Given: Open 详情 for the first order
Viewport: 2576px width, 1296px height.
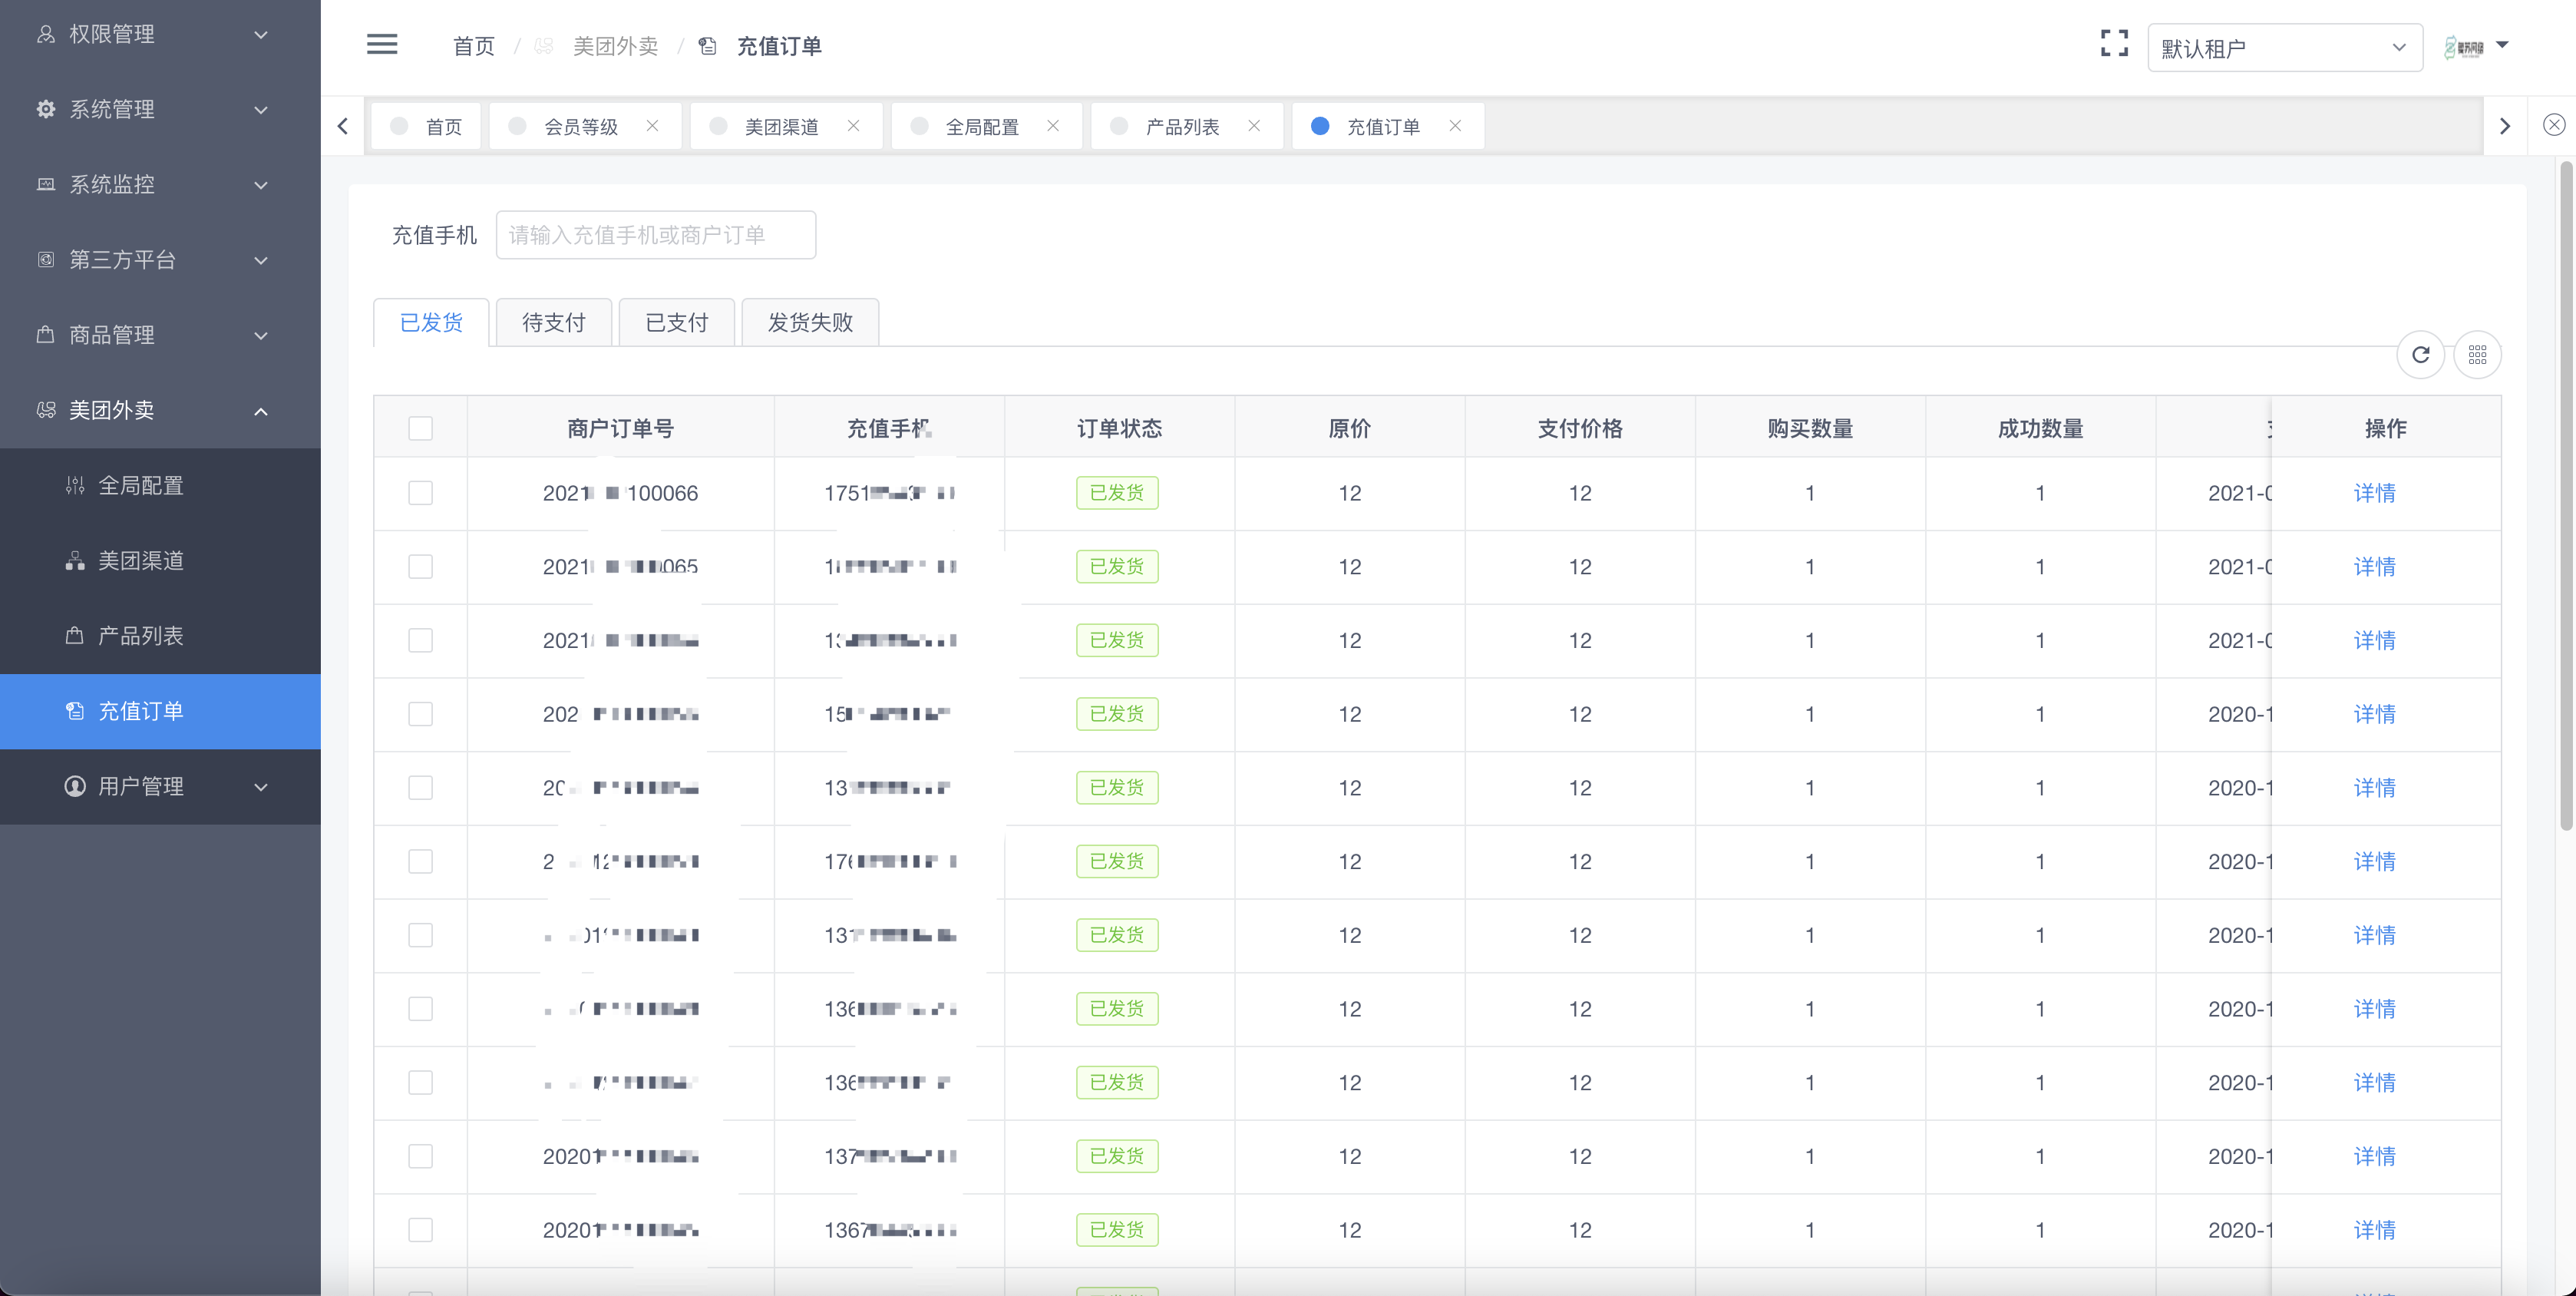Looking at the screenshot, I should 2376,493.
